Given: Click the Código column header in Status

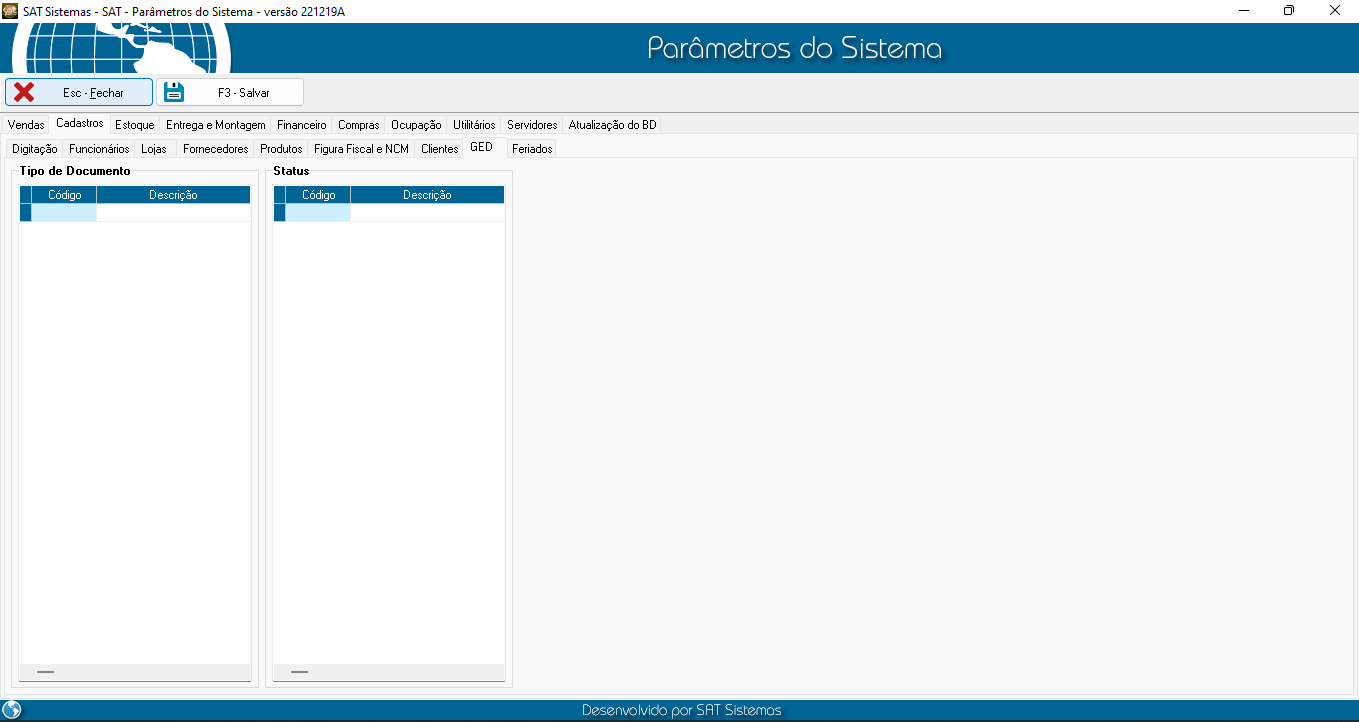Looking at the screenshot, I should tap(318, 195).
